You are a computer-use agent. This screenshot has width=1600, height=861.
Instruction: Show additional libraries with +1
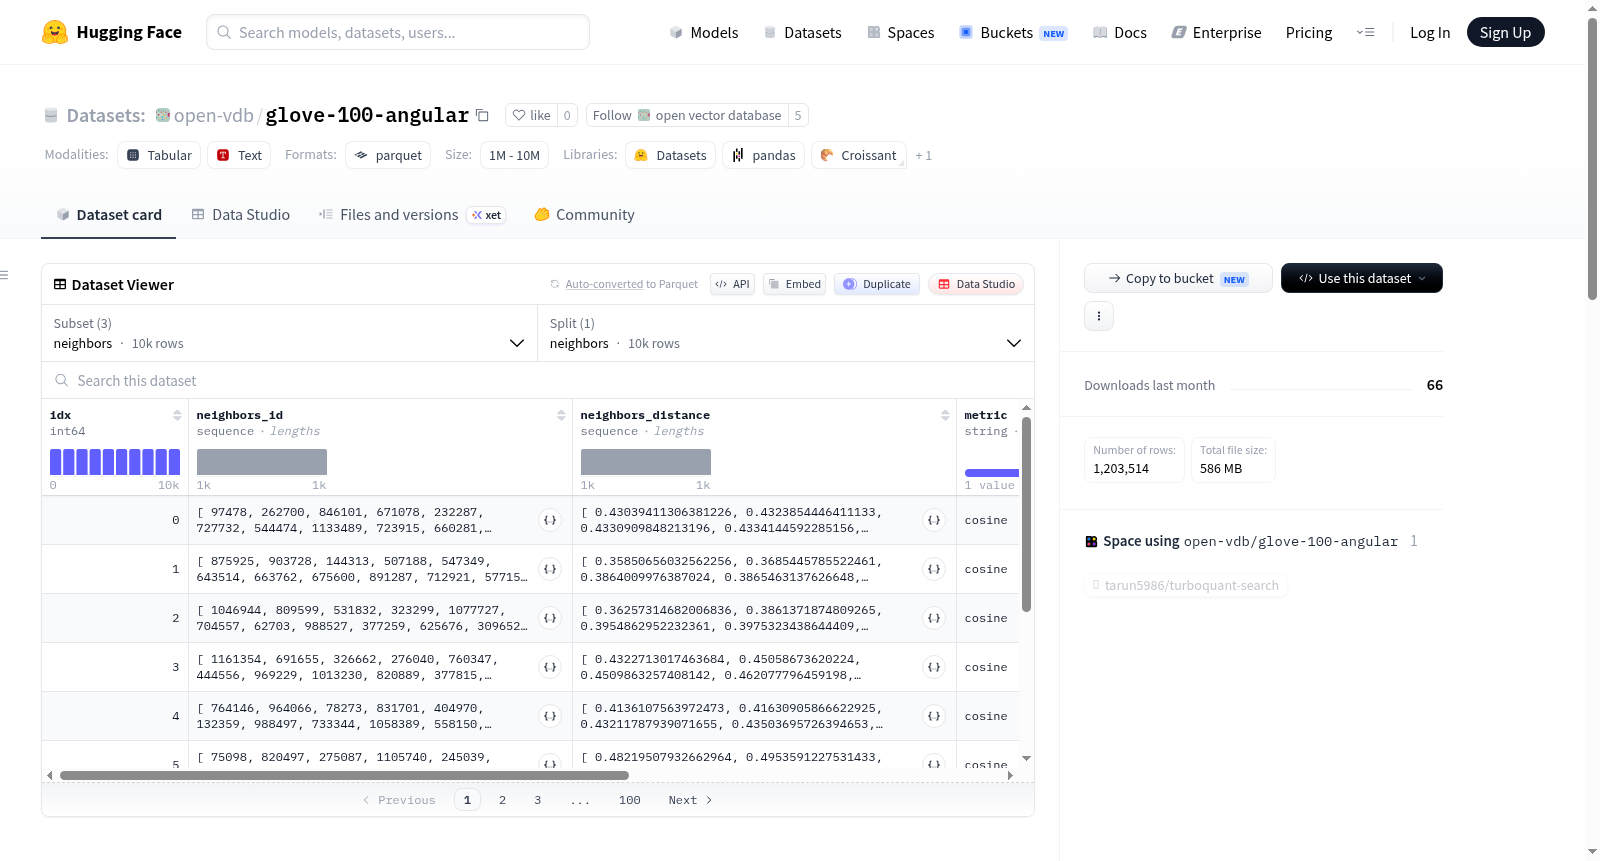click(924, 156)
